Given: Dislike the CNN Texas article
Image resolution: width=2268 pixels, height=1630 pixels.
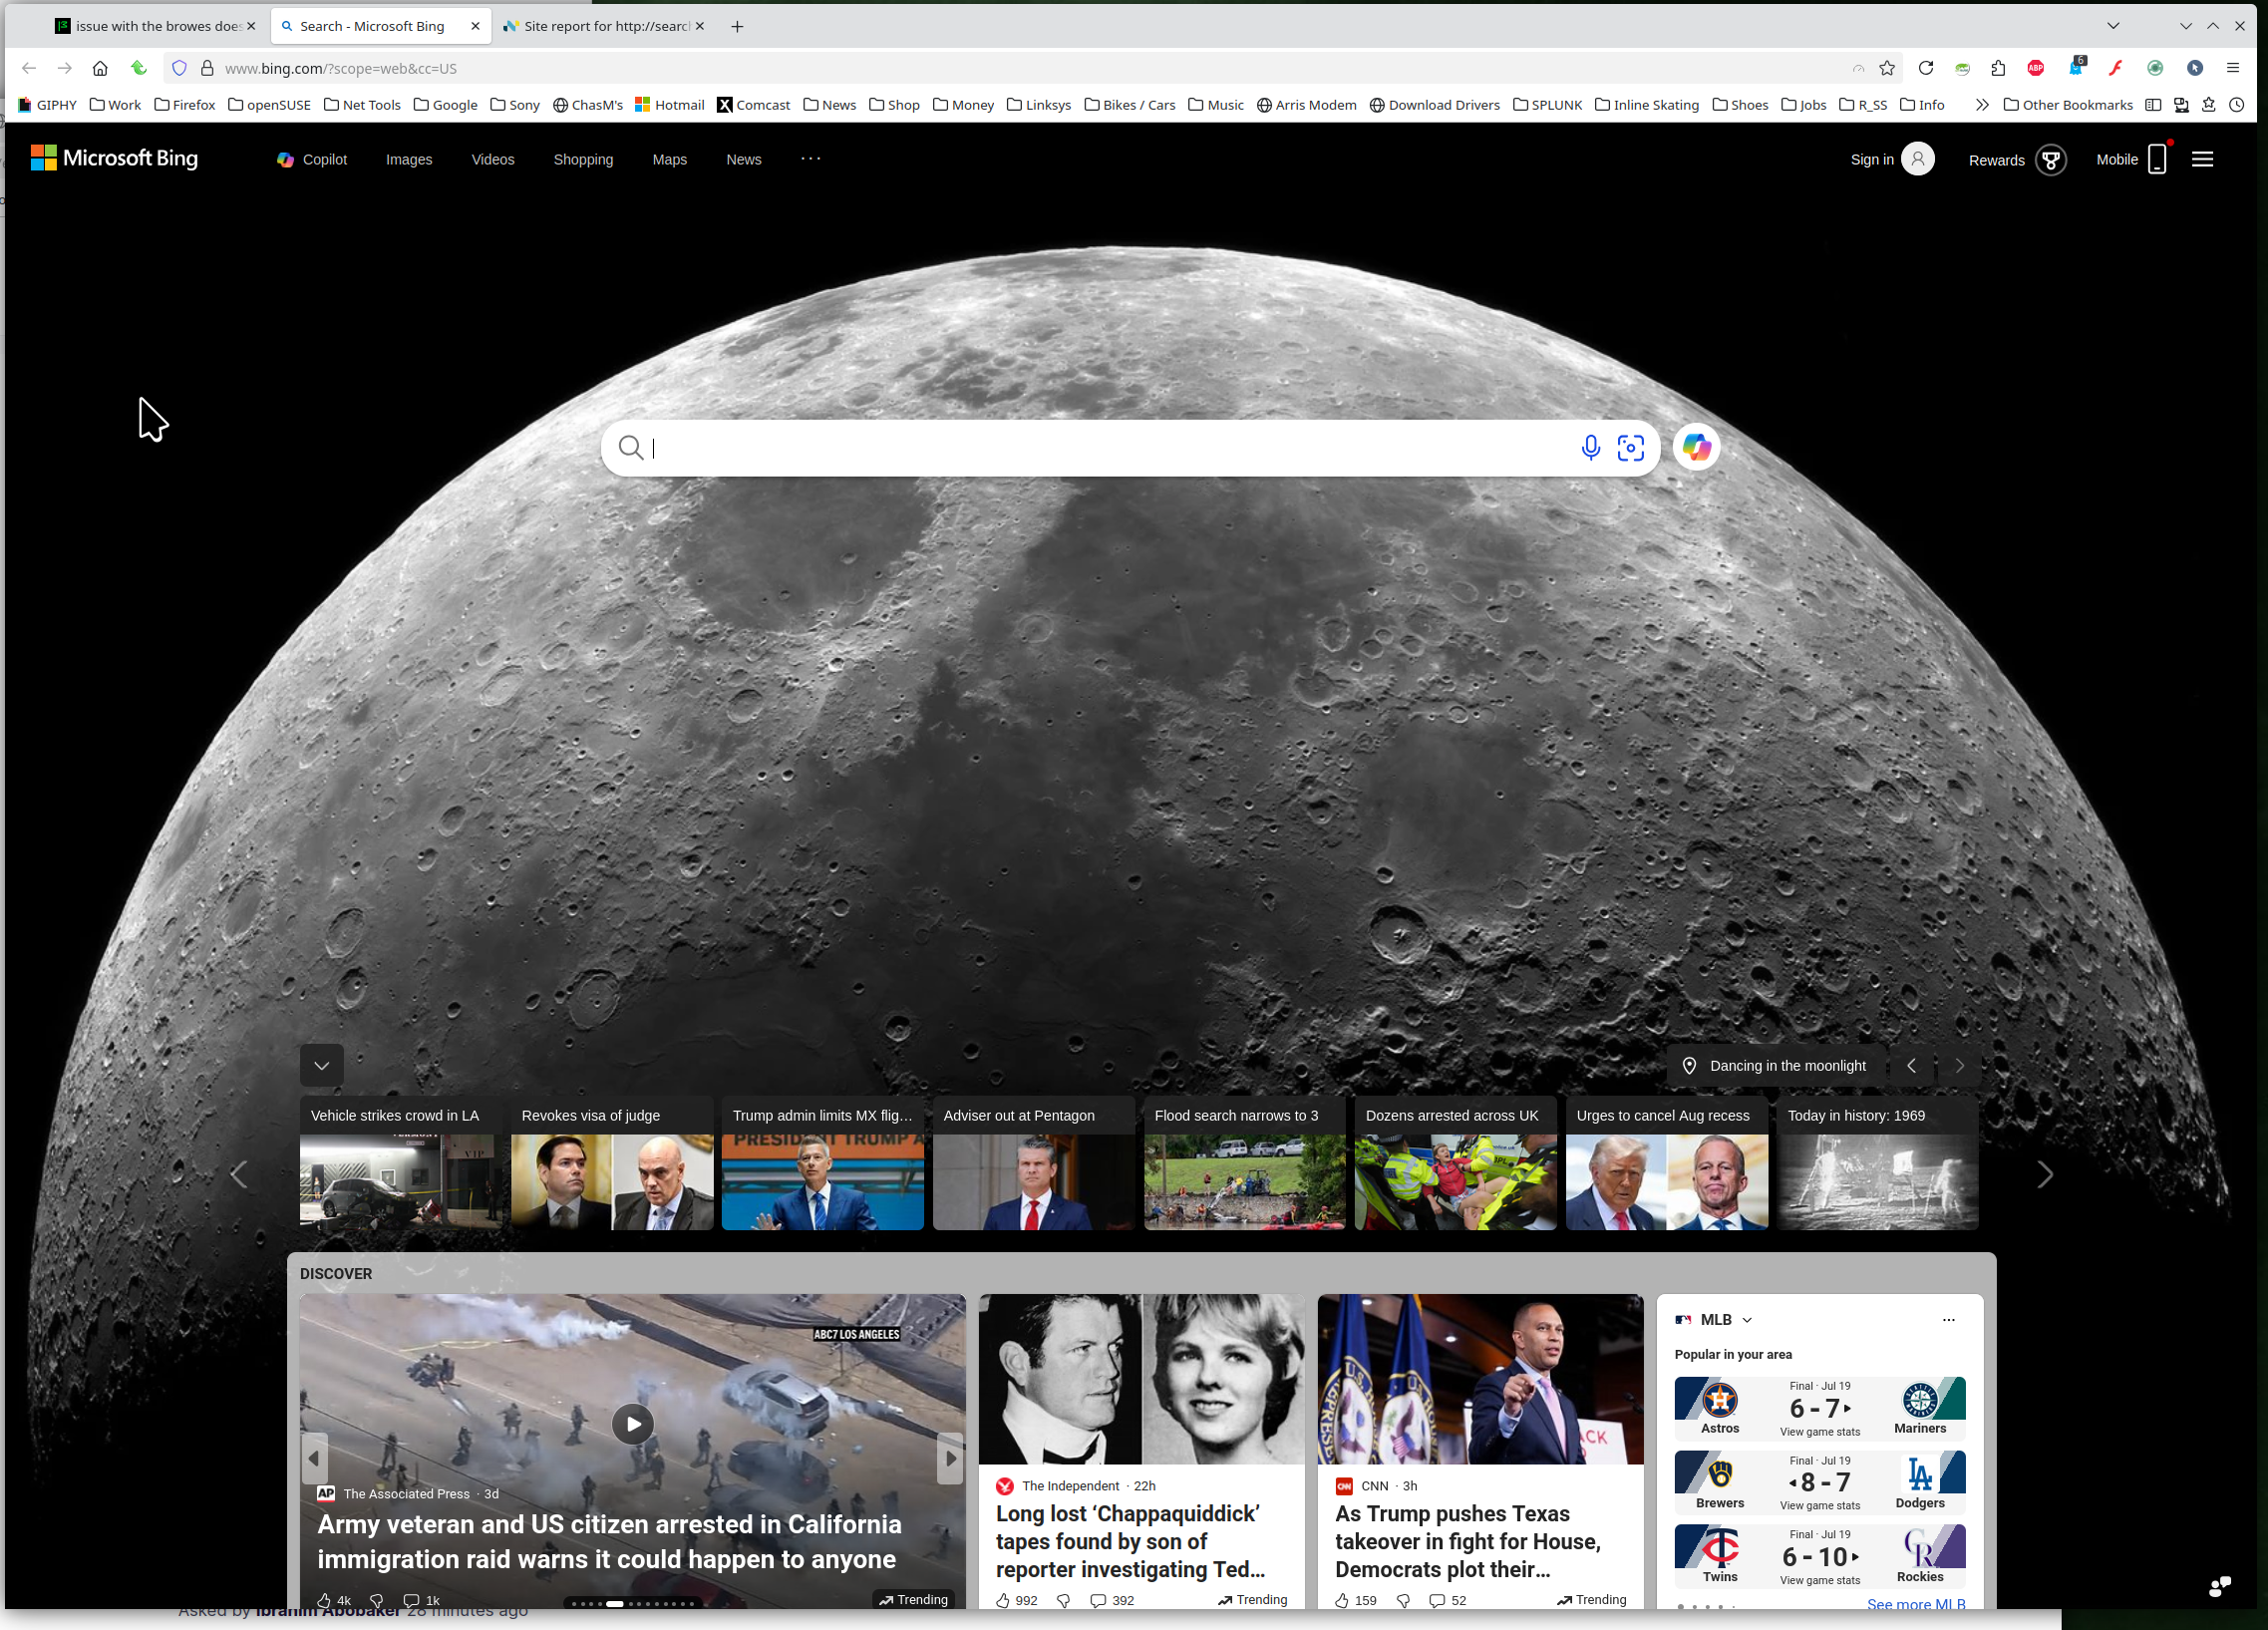Looking at the screenshot, I should point(1404,1600).
